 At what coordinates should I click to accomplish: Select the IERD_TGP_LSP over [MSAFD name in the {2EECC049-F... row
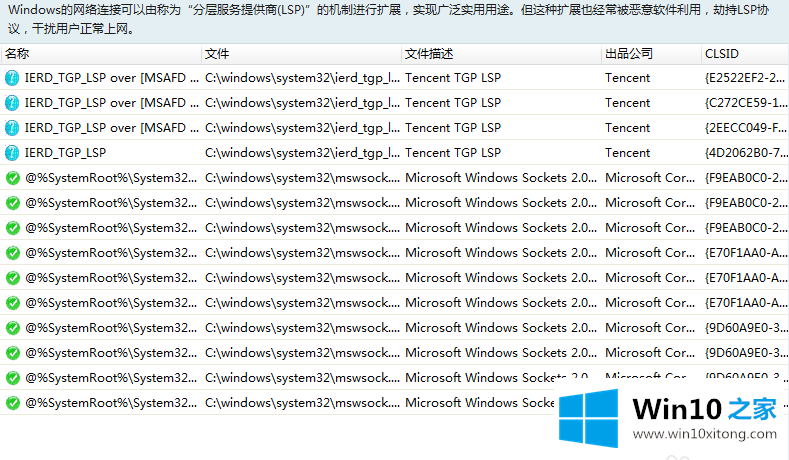coord(112,128)
